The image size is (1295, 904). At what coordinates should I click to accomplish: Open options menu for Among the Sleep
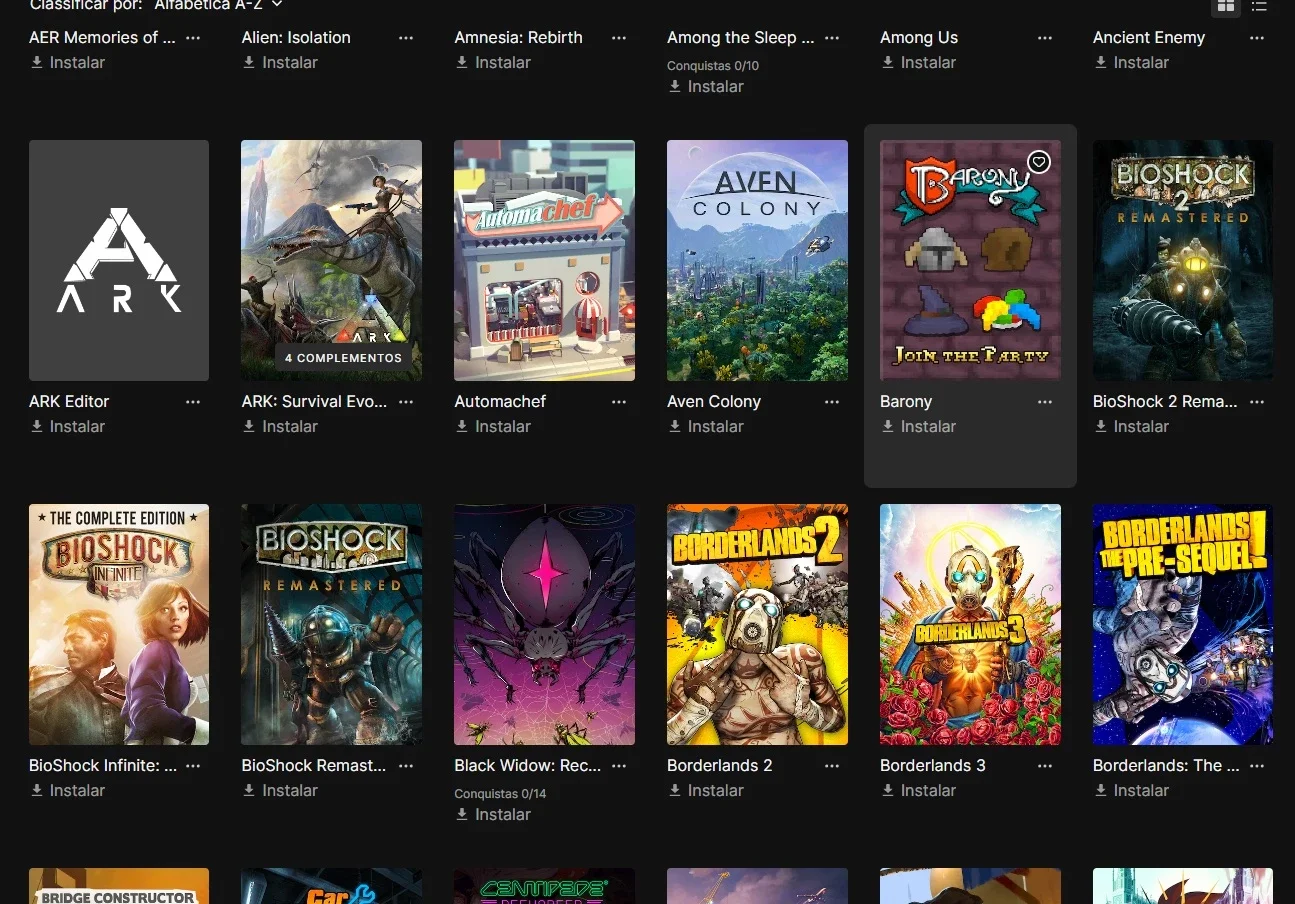tap(832, 38)
